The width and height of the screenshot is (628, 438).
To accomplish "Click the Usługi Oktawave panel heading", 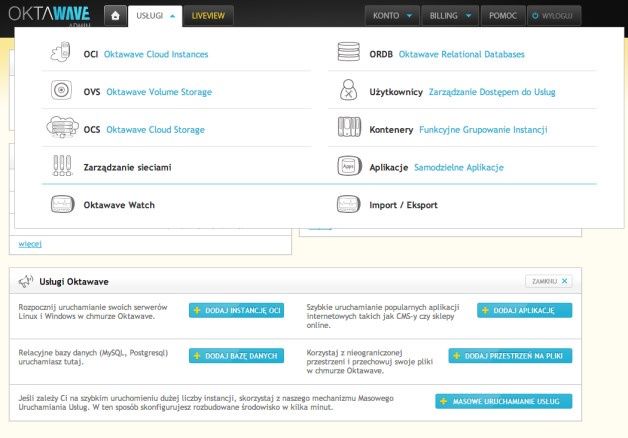I will pyautogui.click(x=74, y=281).
